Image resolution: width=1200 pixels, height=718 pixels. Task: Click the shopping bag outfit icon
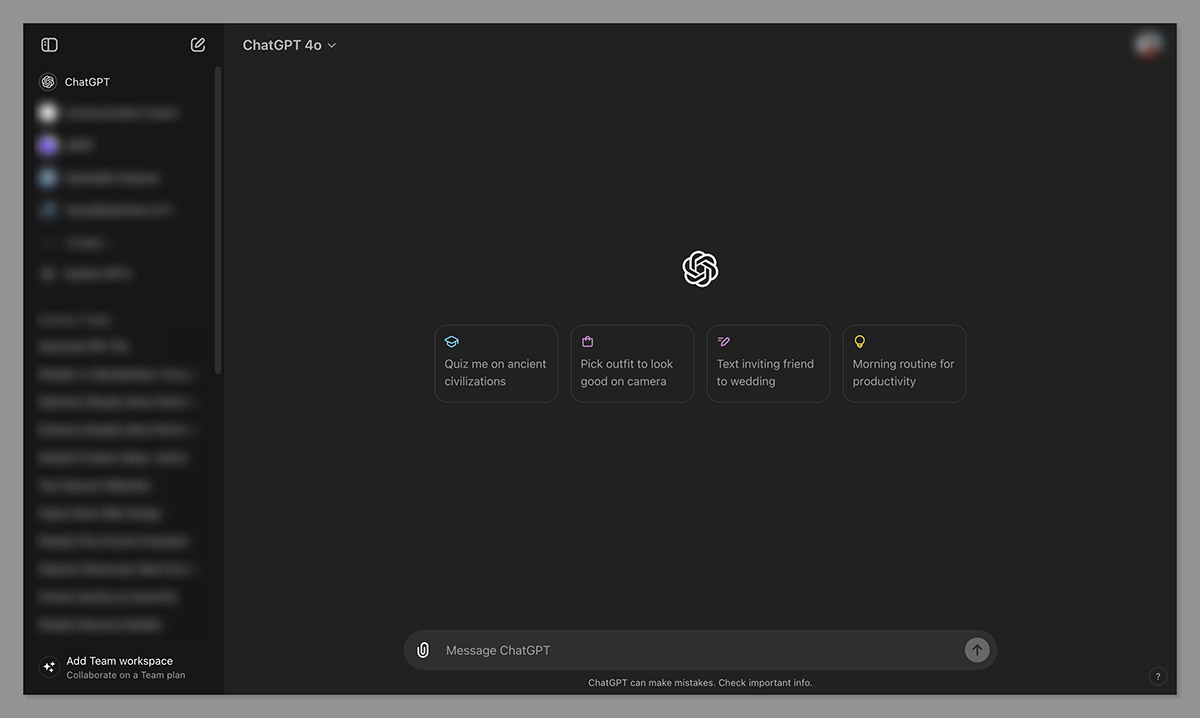588,342
